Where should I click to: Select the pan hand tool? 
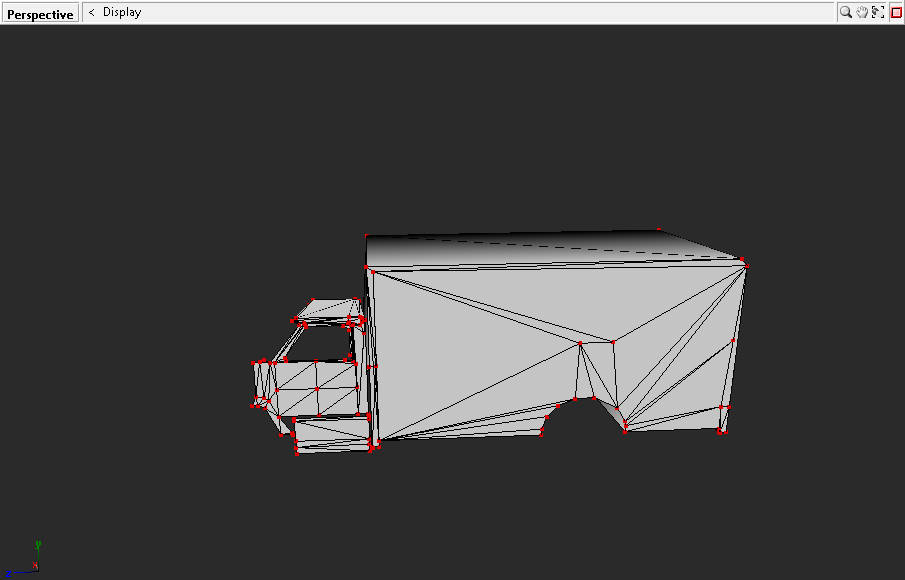[862, 13]
